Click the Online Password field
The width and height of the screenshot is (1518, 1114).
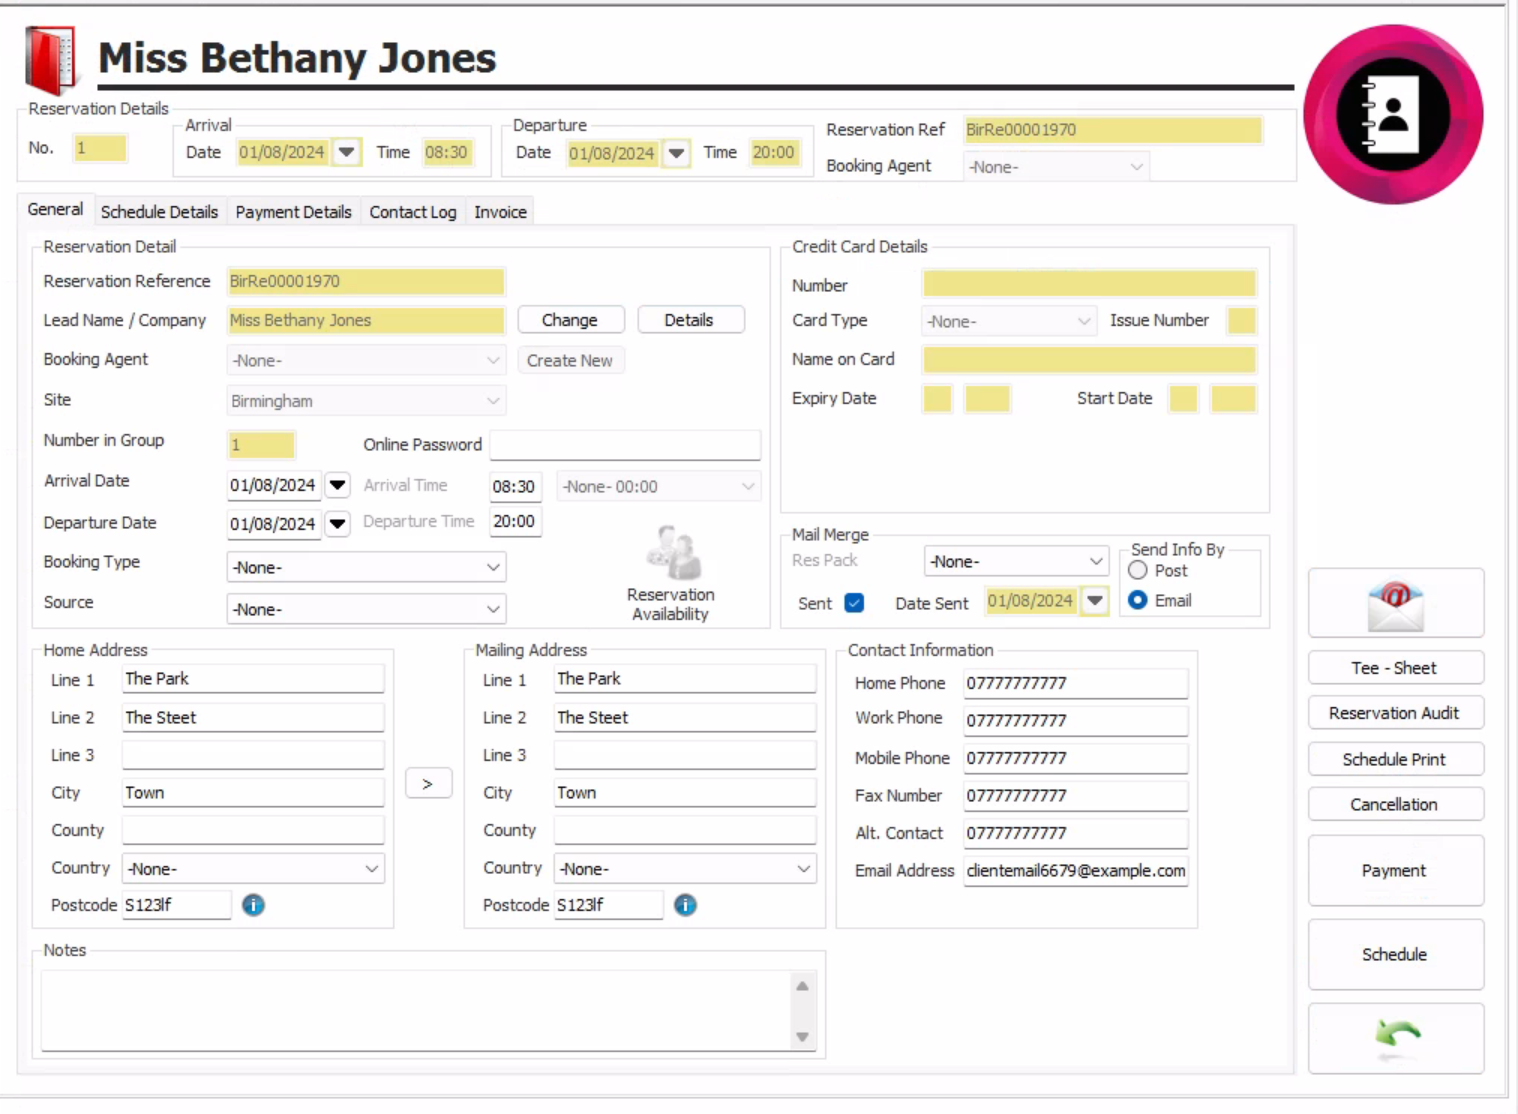pos(625,445)
